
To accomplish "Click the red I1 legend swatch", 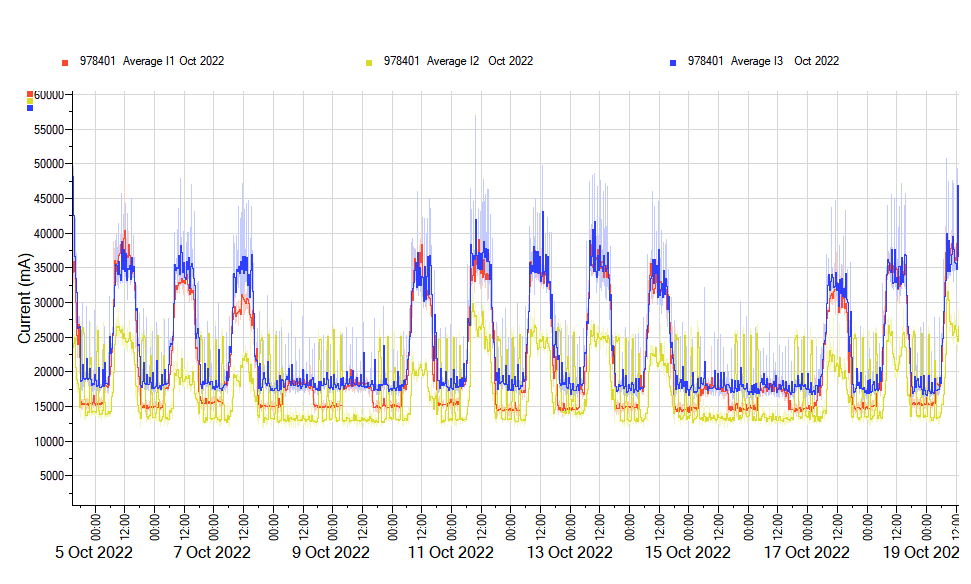I will pyautogui.click(x=65, y=63).
